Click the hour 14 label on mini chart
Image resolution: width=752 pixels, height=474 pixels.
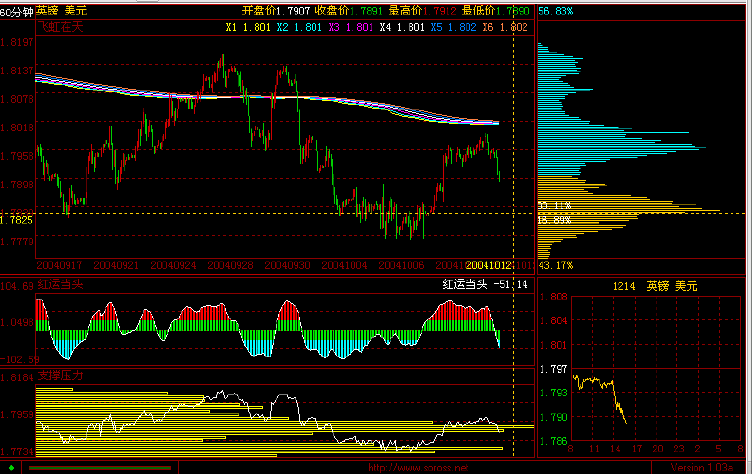click(615, 449)
